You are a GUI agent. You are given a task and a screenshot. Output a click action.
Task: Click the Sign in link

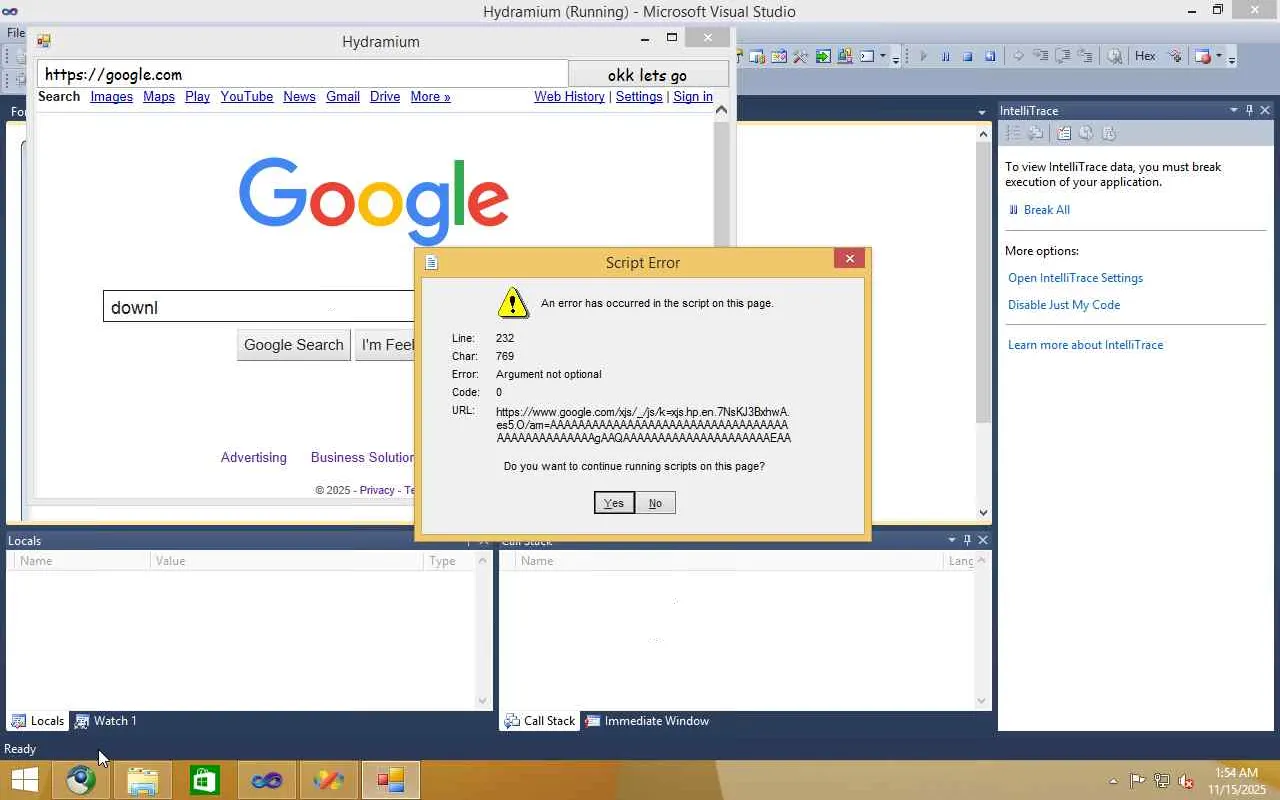click(693, 97)
